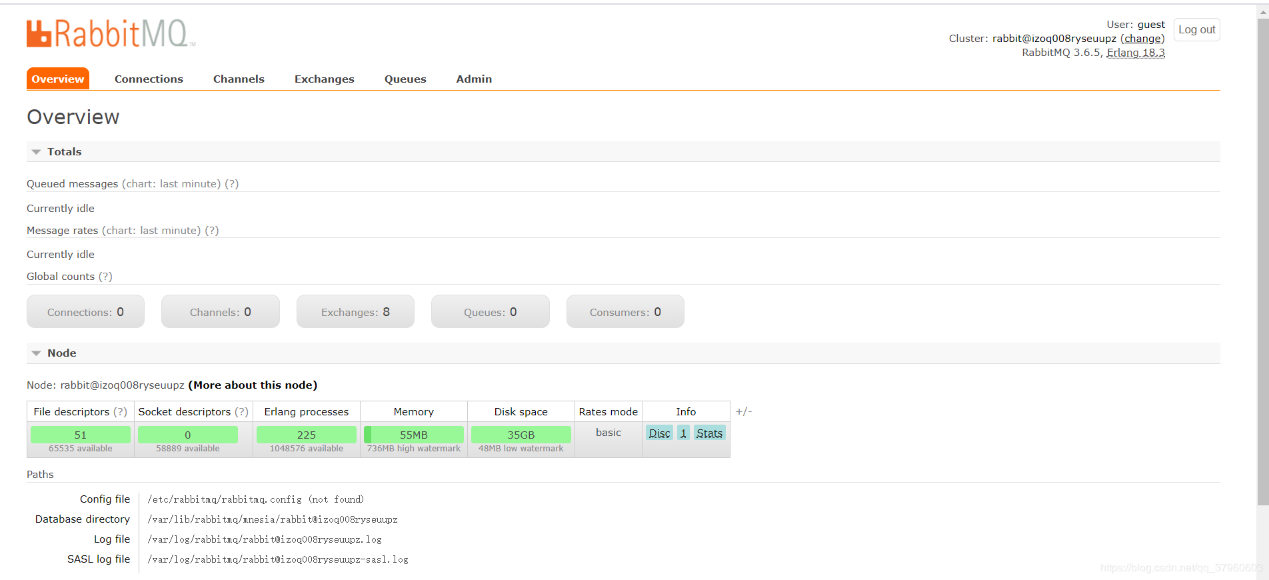Image resolution: width=1269 pixels, height=580 pixels.
Task: Click the green Memory 55MB usage bar
Action: (x=413, y=434)
